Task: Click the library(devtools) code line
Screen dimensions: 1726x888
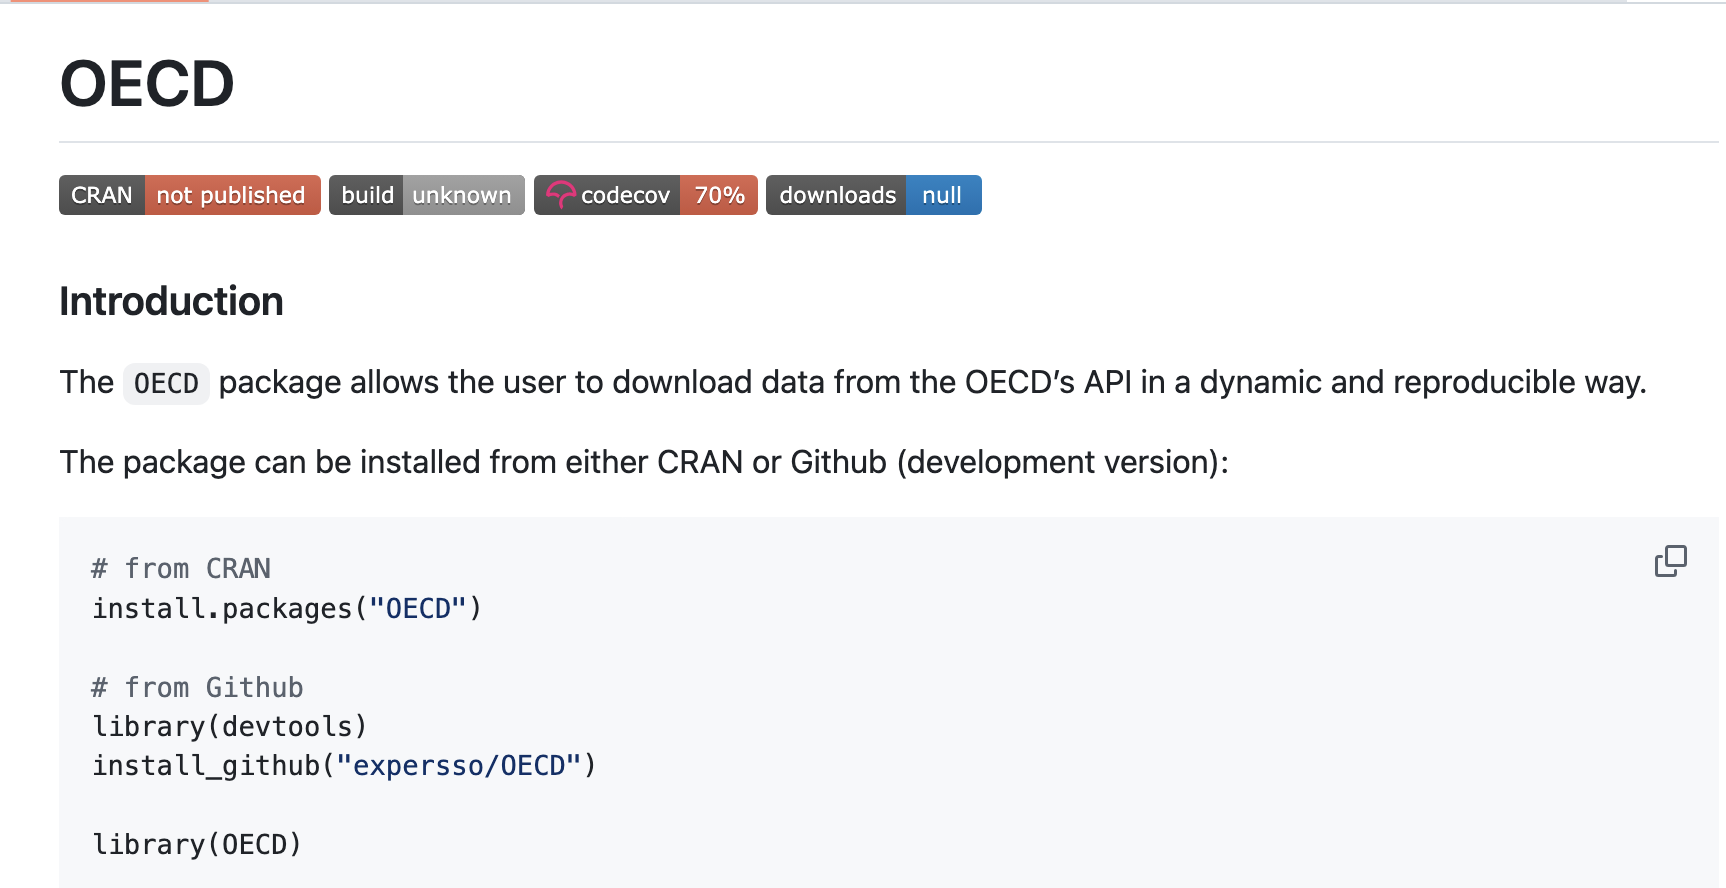Action: coord(230,727)
